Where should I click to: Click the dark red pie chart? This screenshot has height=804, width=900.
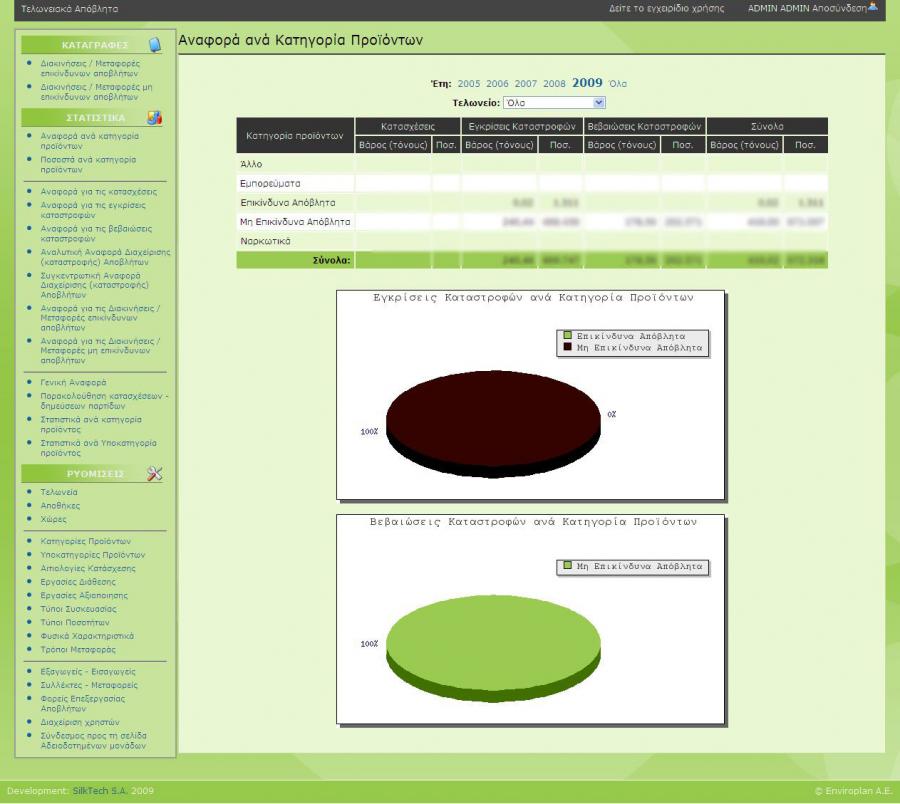click(494, 424)
